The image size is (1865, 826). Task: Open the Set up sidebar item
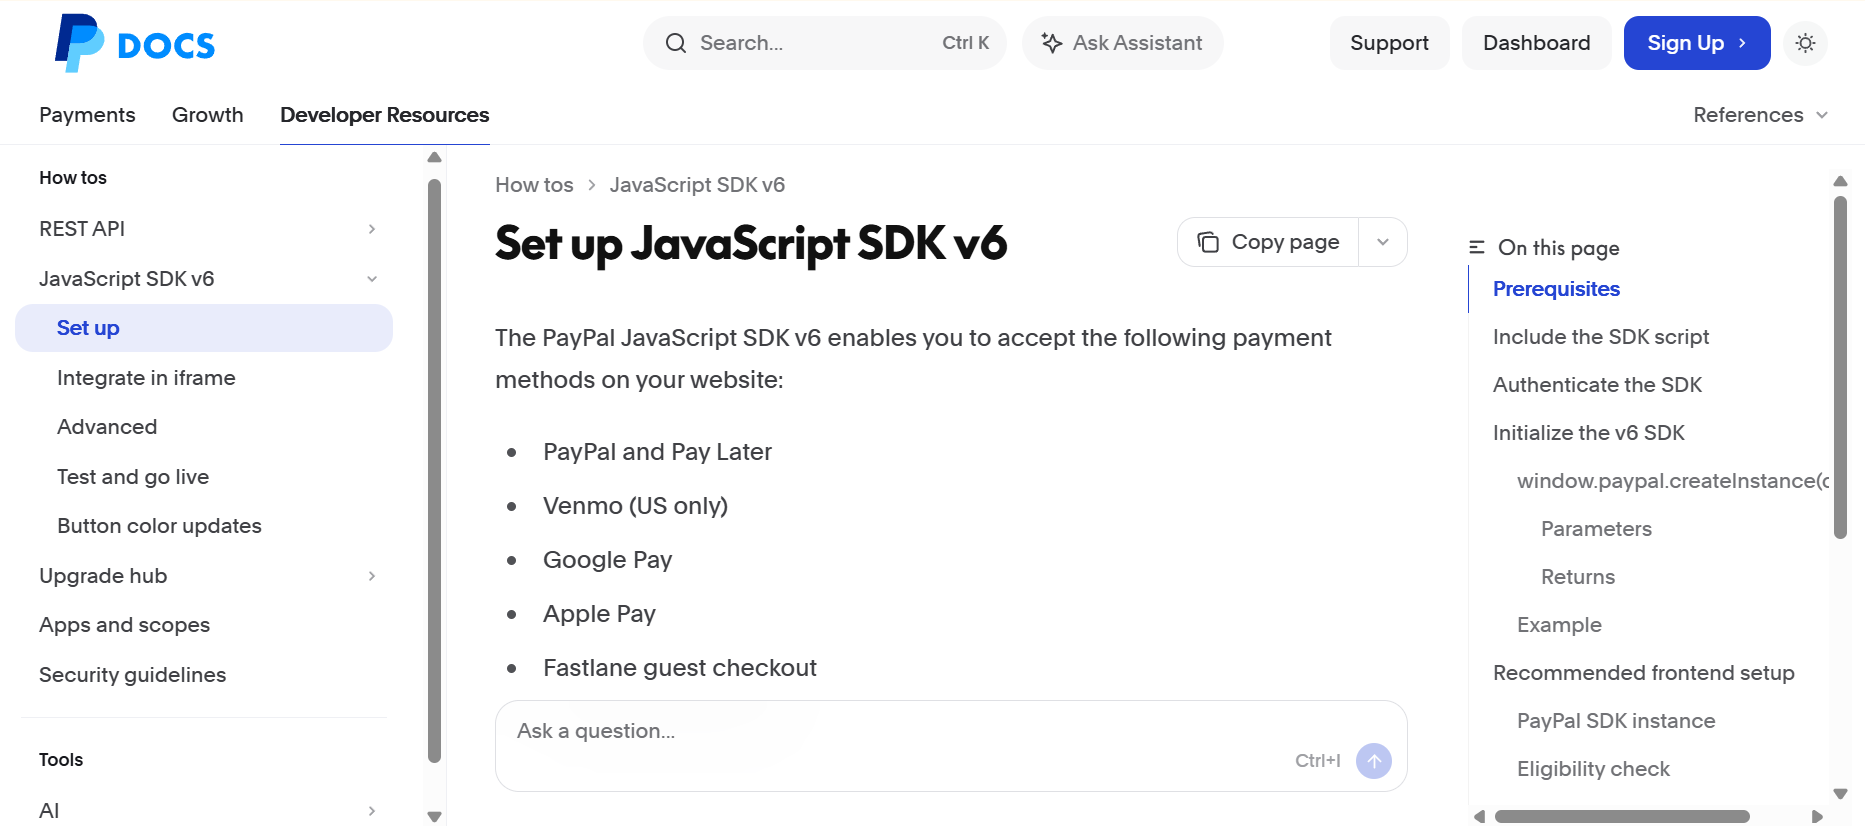pos(204,328)
